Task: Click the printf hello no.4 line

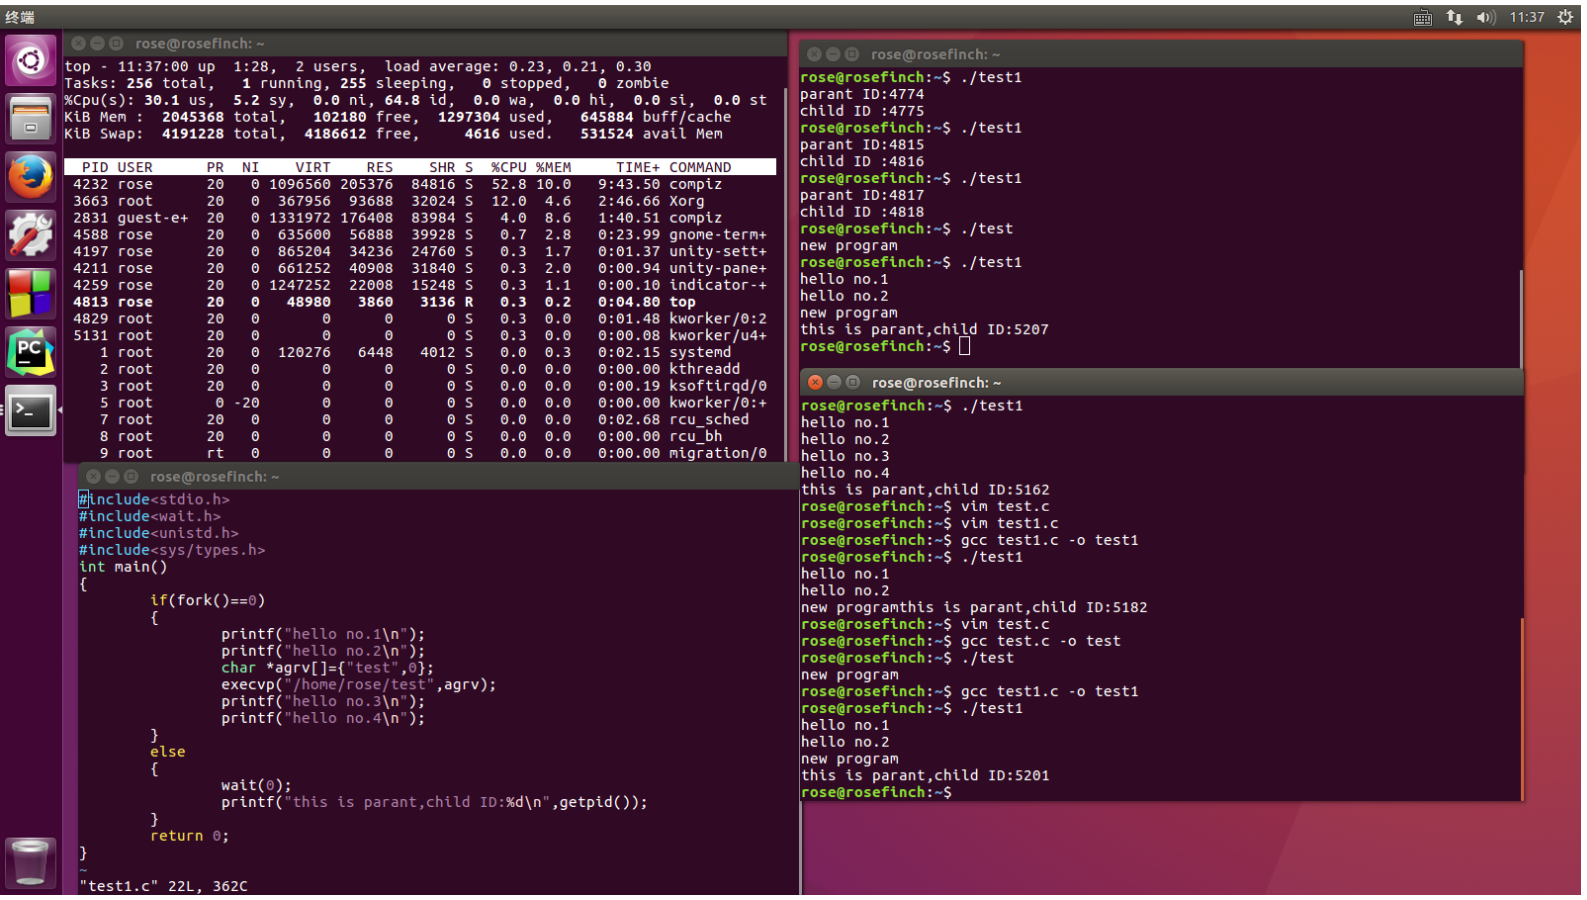Action: coord(323,718)
